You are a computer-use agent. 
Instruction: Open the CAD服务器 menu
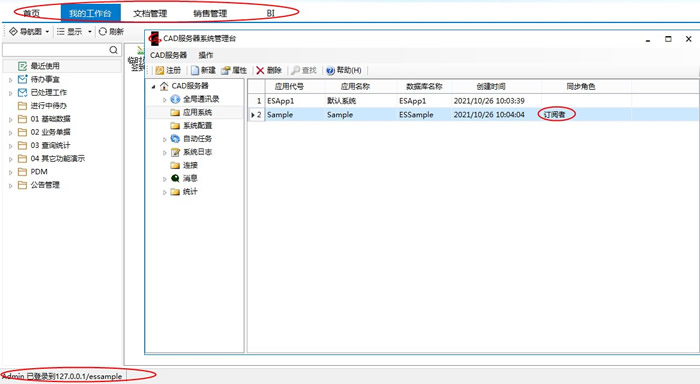coord(168,55)
